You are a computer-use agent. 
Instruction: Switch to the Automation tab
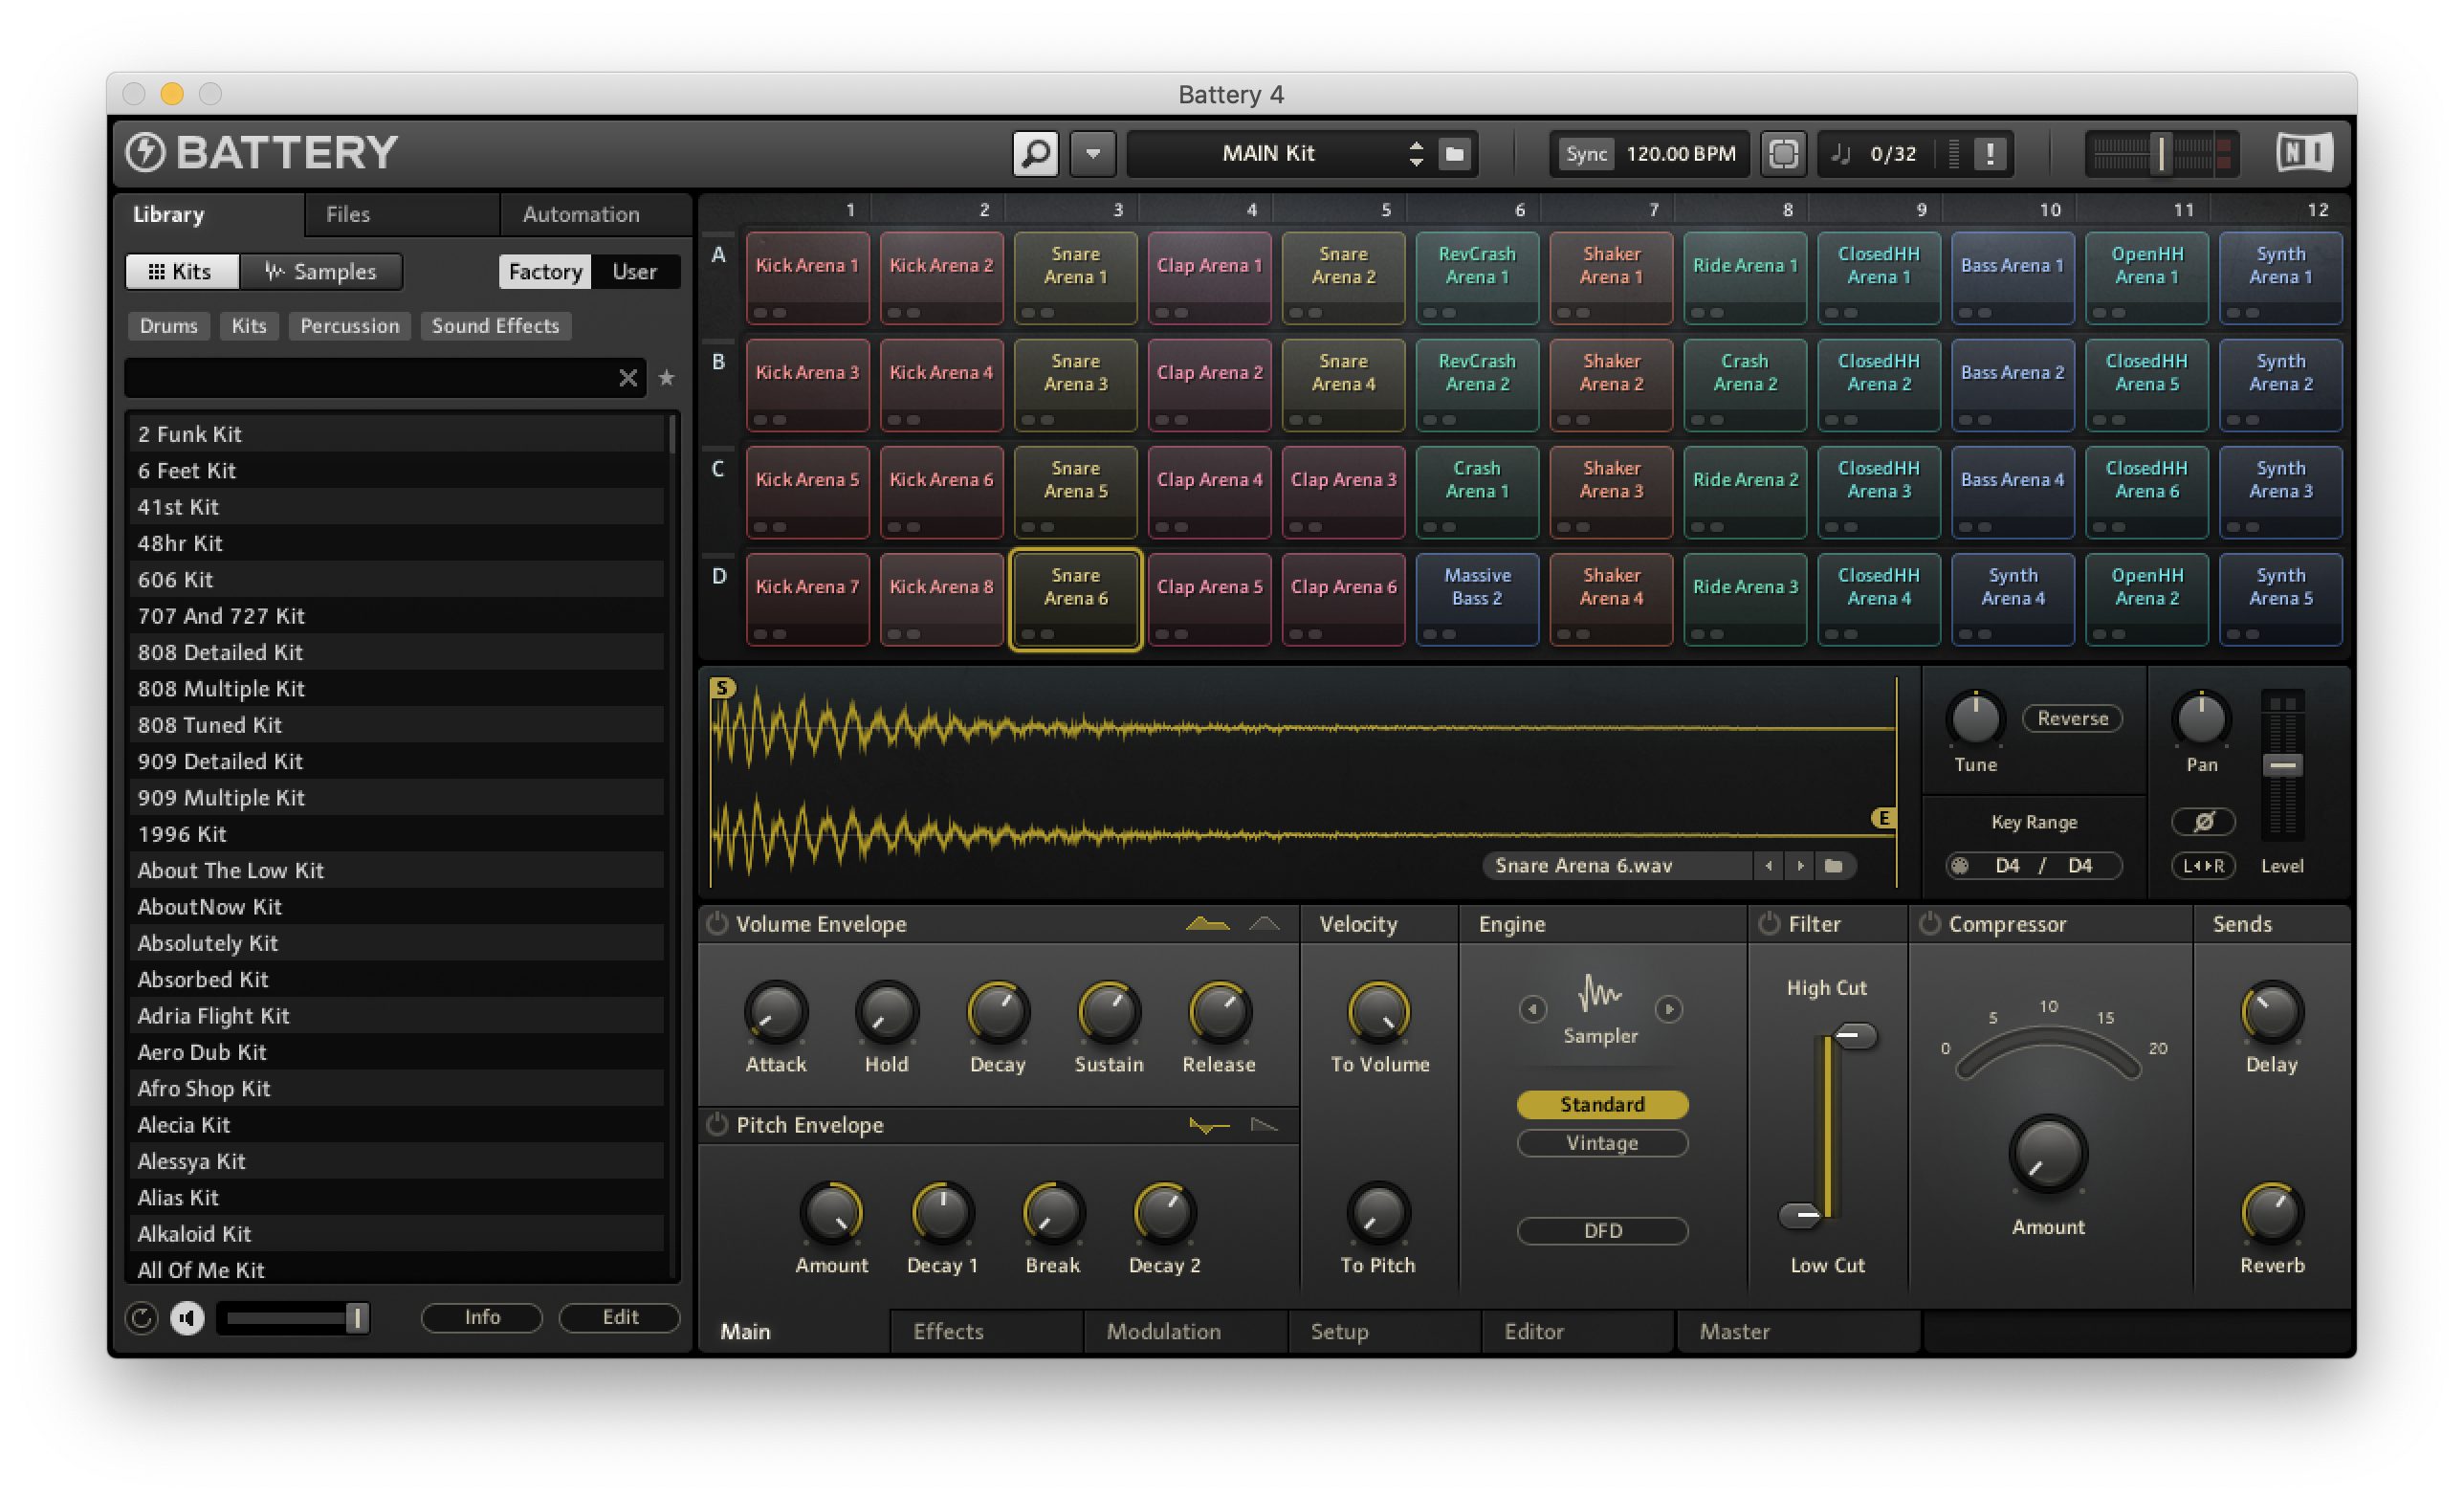(x=580, y=213)
